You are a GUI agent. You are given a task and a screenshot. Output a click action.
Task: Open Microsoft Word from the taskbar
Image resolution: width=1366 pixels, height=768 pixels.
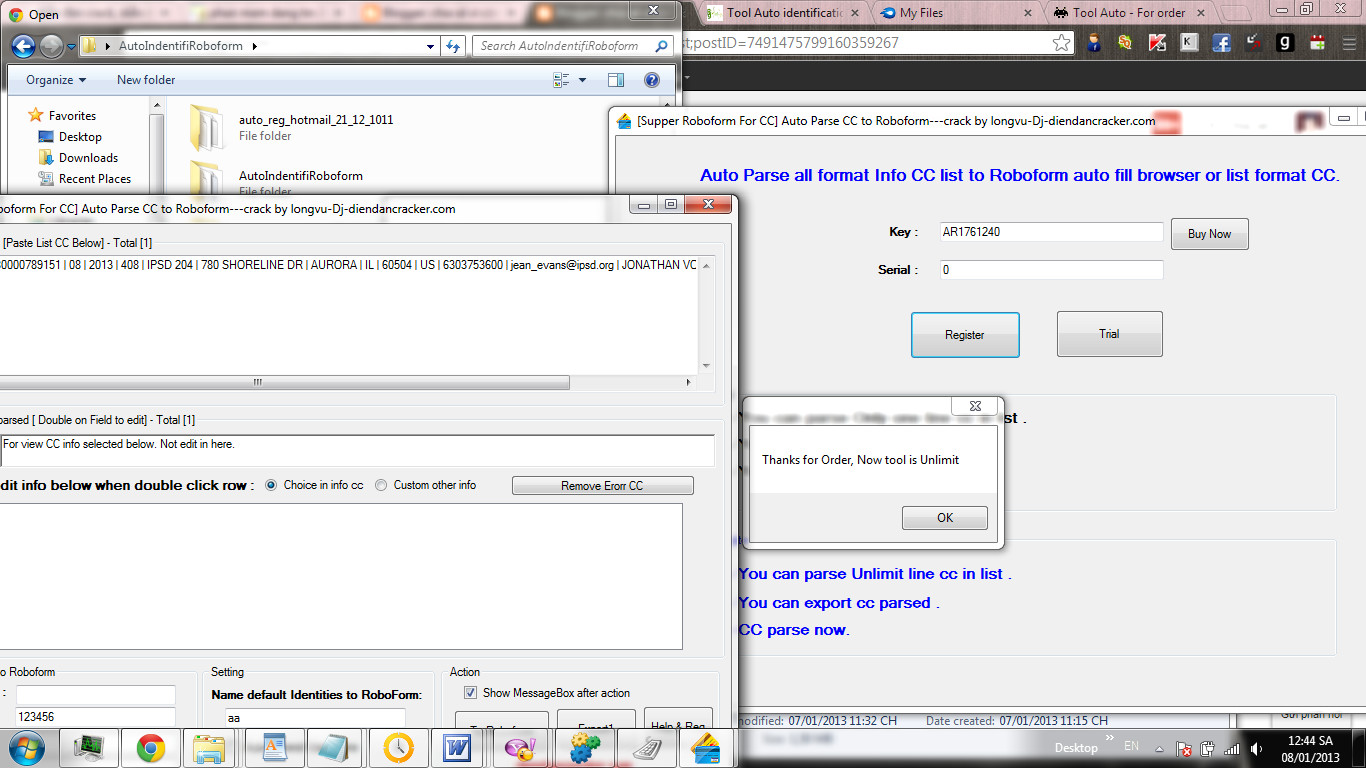click(457, 747)
